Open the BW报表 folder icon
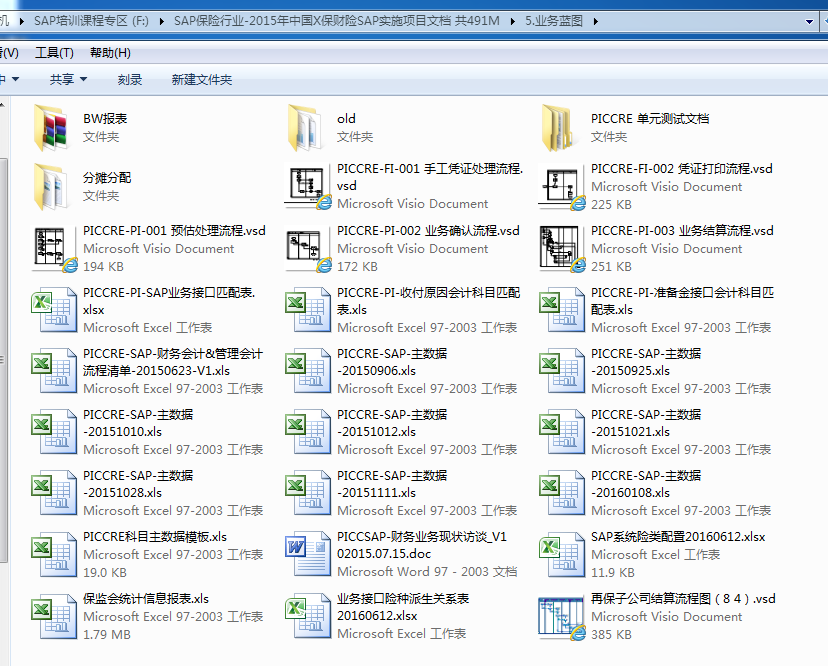Viewport: 828px width, 666px height. (x=51, y=128)
